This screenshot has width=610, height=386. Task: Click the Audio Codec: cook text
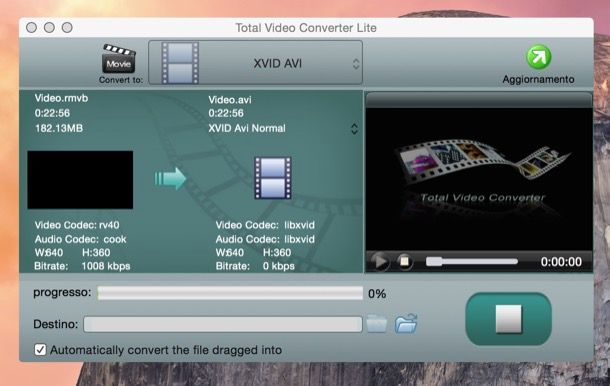(81, 239)
